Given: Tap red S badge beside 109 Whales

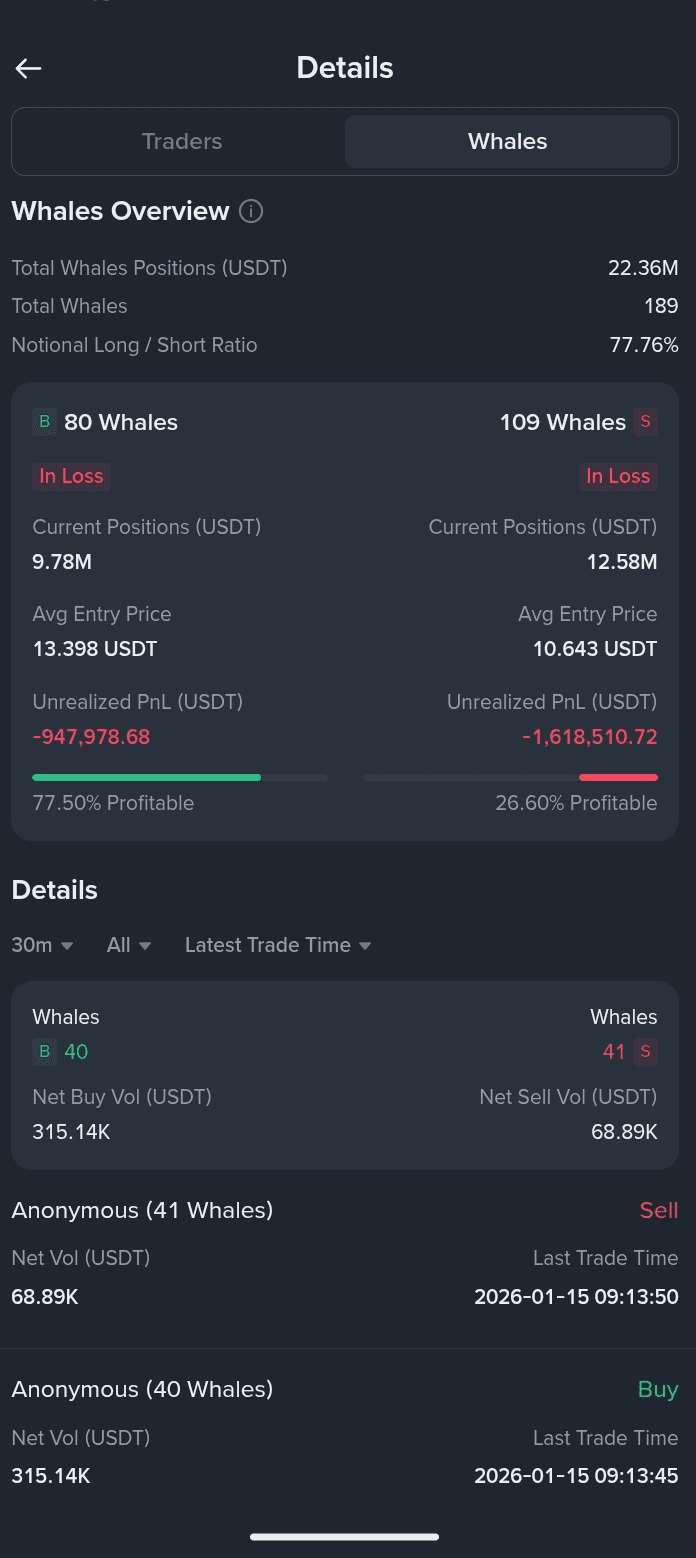Looking at the screenshot, I should [x=645, y=422].
